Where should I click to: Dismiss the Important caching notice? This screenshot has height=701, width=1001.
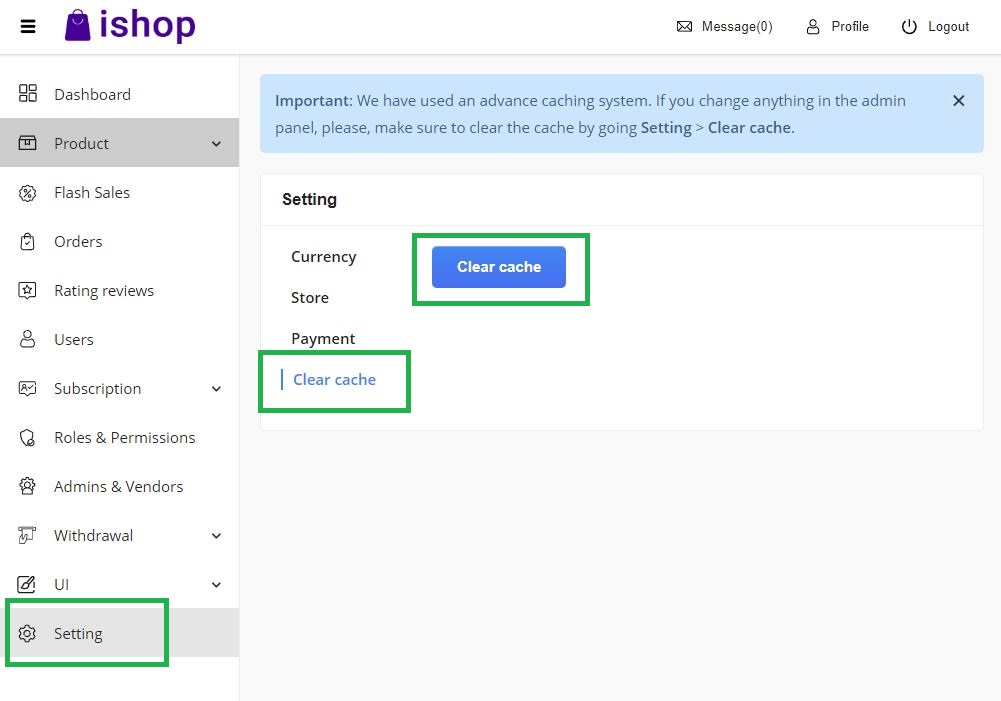coord(958,100)
